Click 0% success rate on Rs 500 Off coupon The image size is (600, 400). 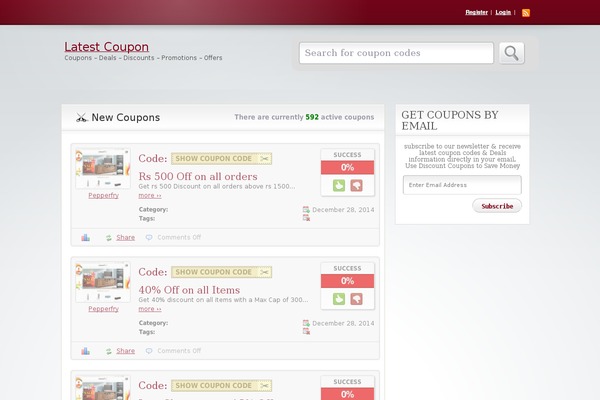[347, 167]
